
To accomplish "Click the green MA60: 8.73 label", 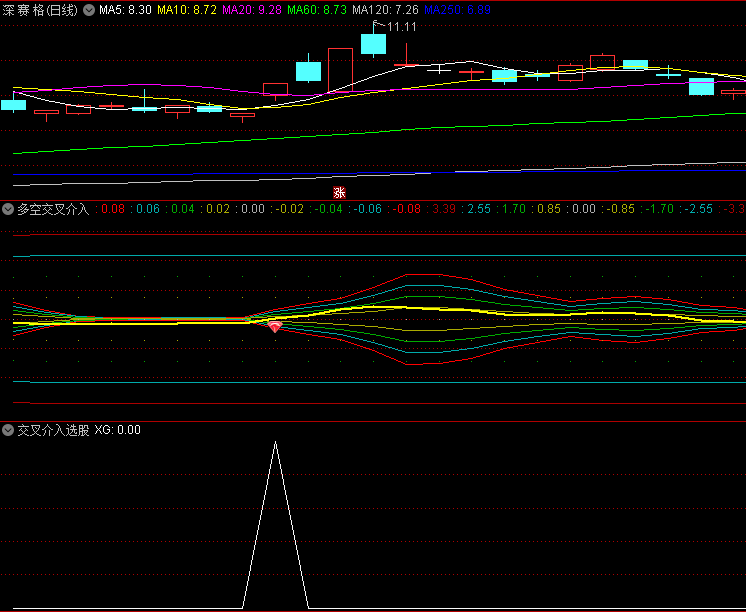I will (x=317, y=9).
